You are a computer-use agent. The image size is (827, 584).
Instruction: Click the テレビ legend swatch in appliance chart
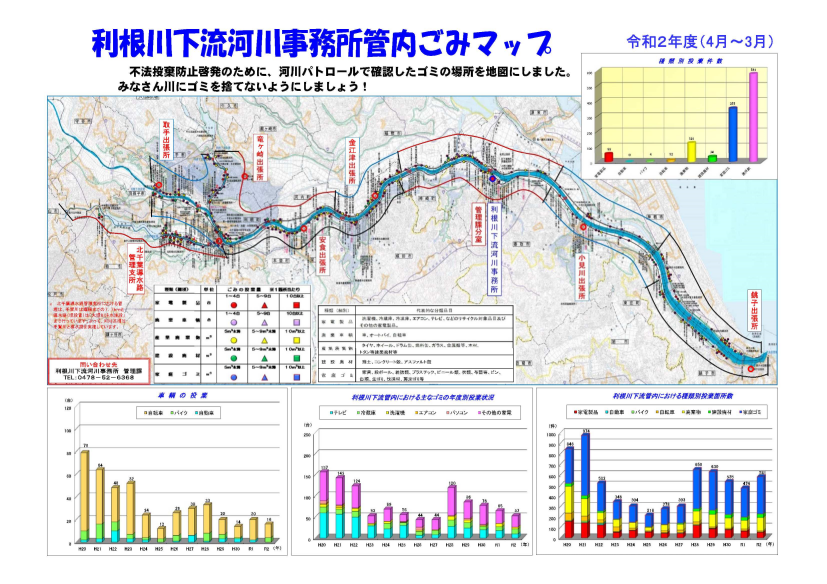point(331,413)
